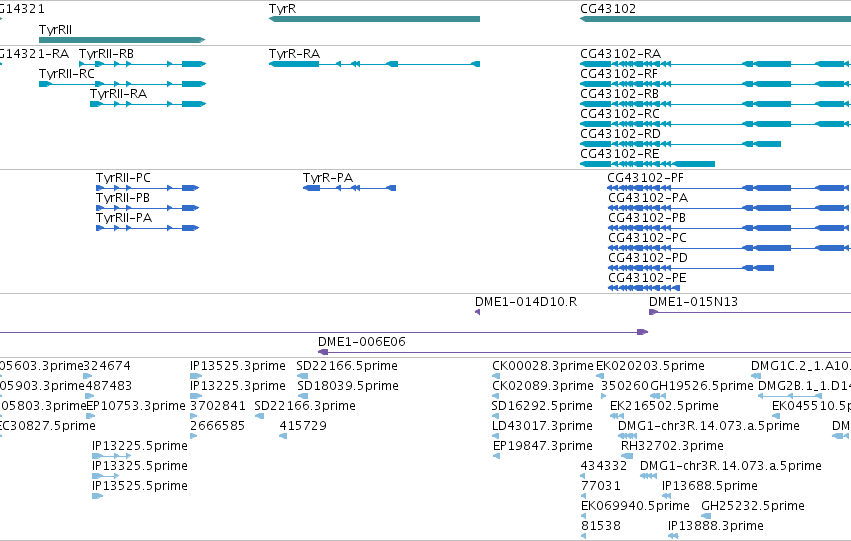851x541 pixels.
Task: Click the SD22166.3prime EST label
Action: [305, 406]
